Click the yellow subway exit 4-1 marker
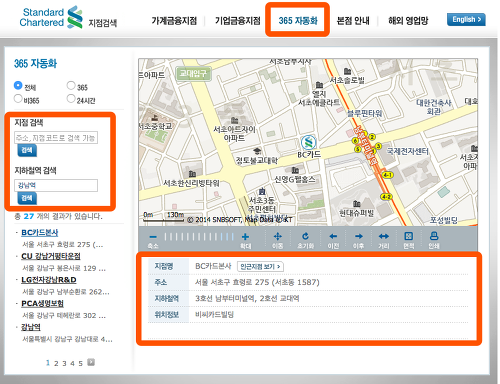Image resolution: width=500 pixels, height=384 pixels. pos(387,175)
